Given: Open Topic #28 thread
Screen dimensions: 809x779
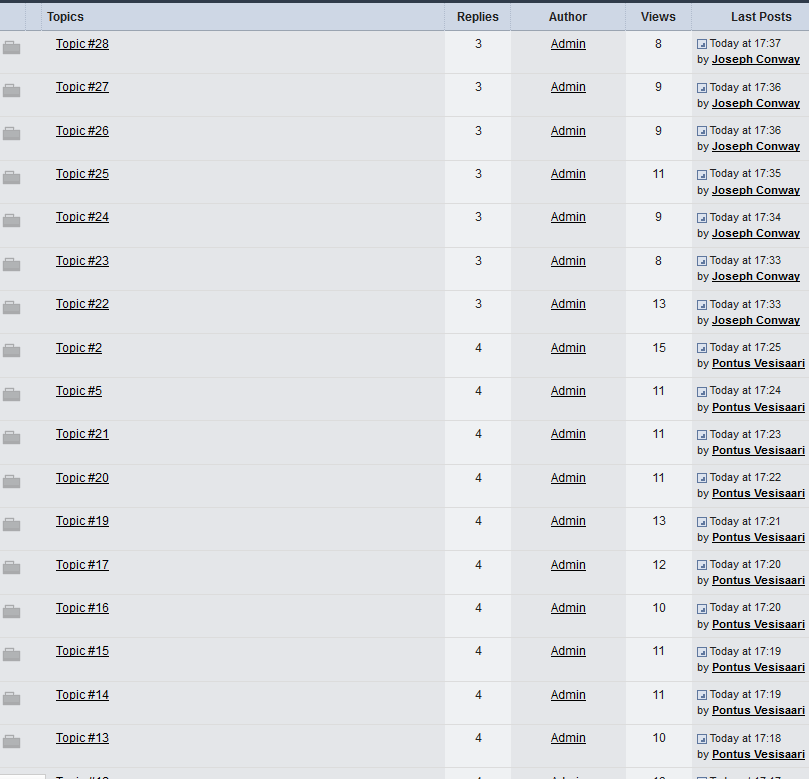Looking at the screenshot, I should pos(83,44).
